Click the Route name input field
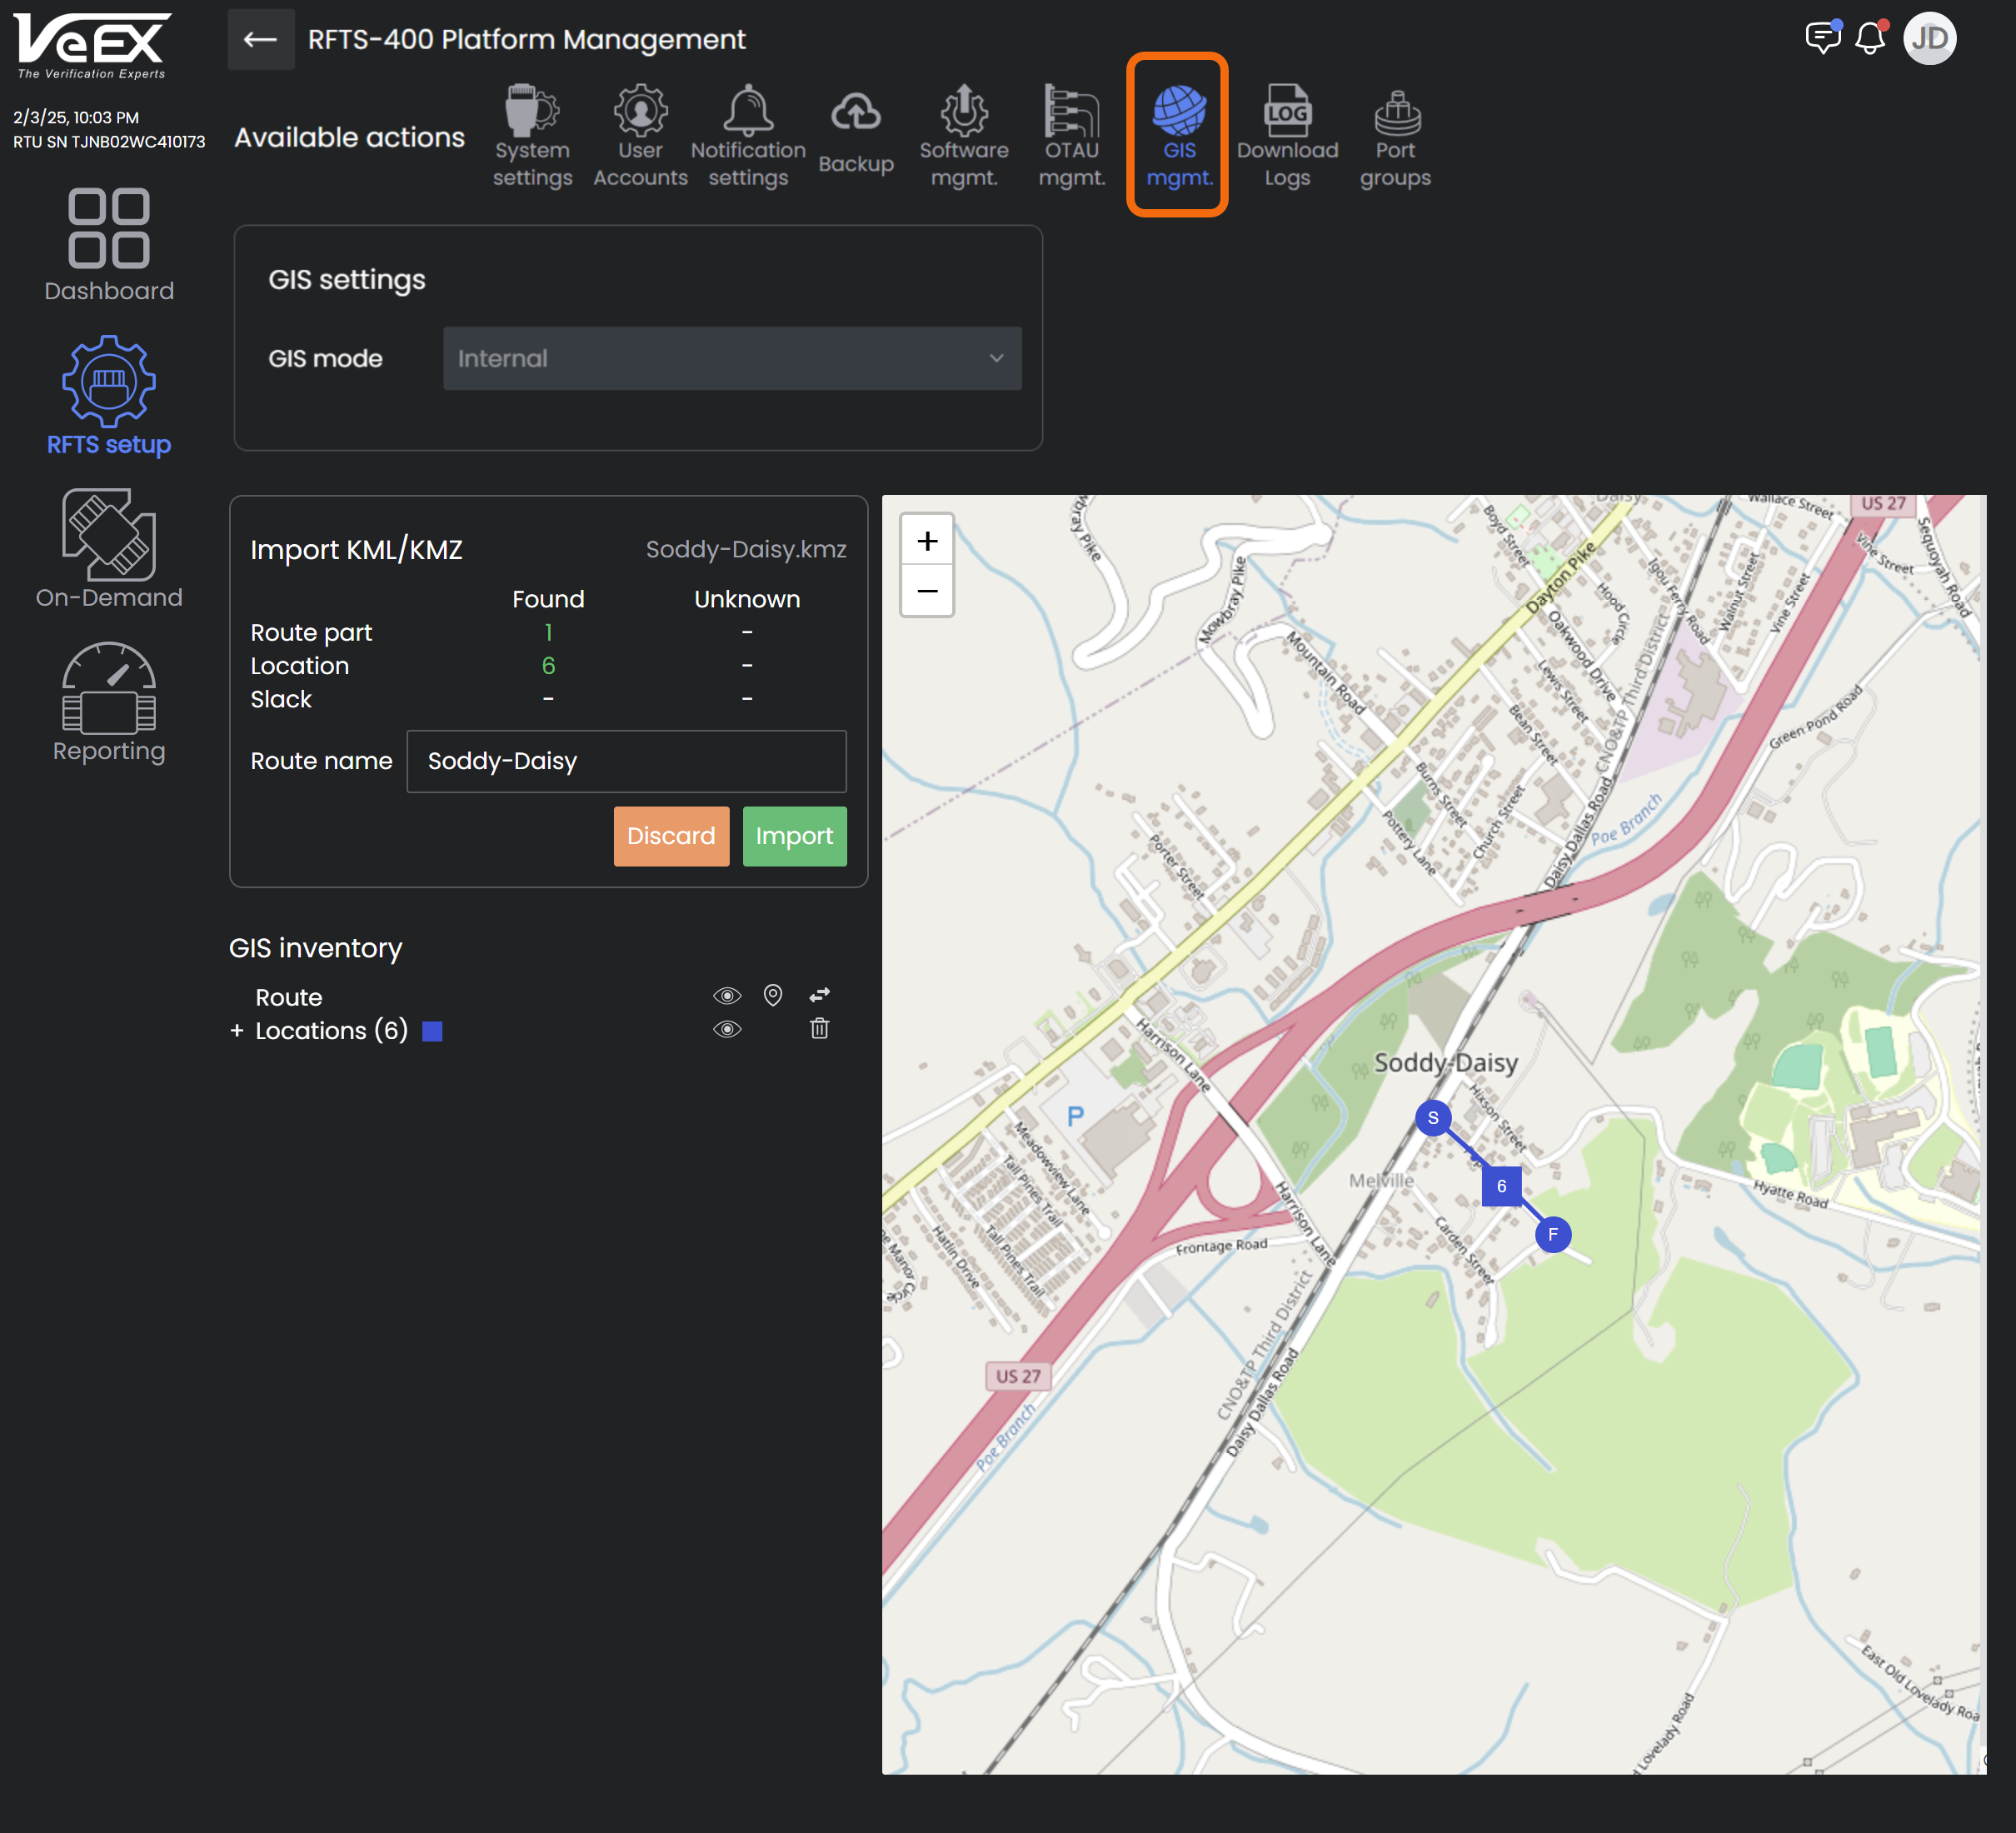This screenshot has width=2016, height=1833. click(626, 761)
